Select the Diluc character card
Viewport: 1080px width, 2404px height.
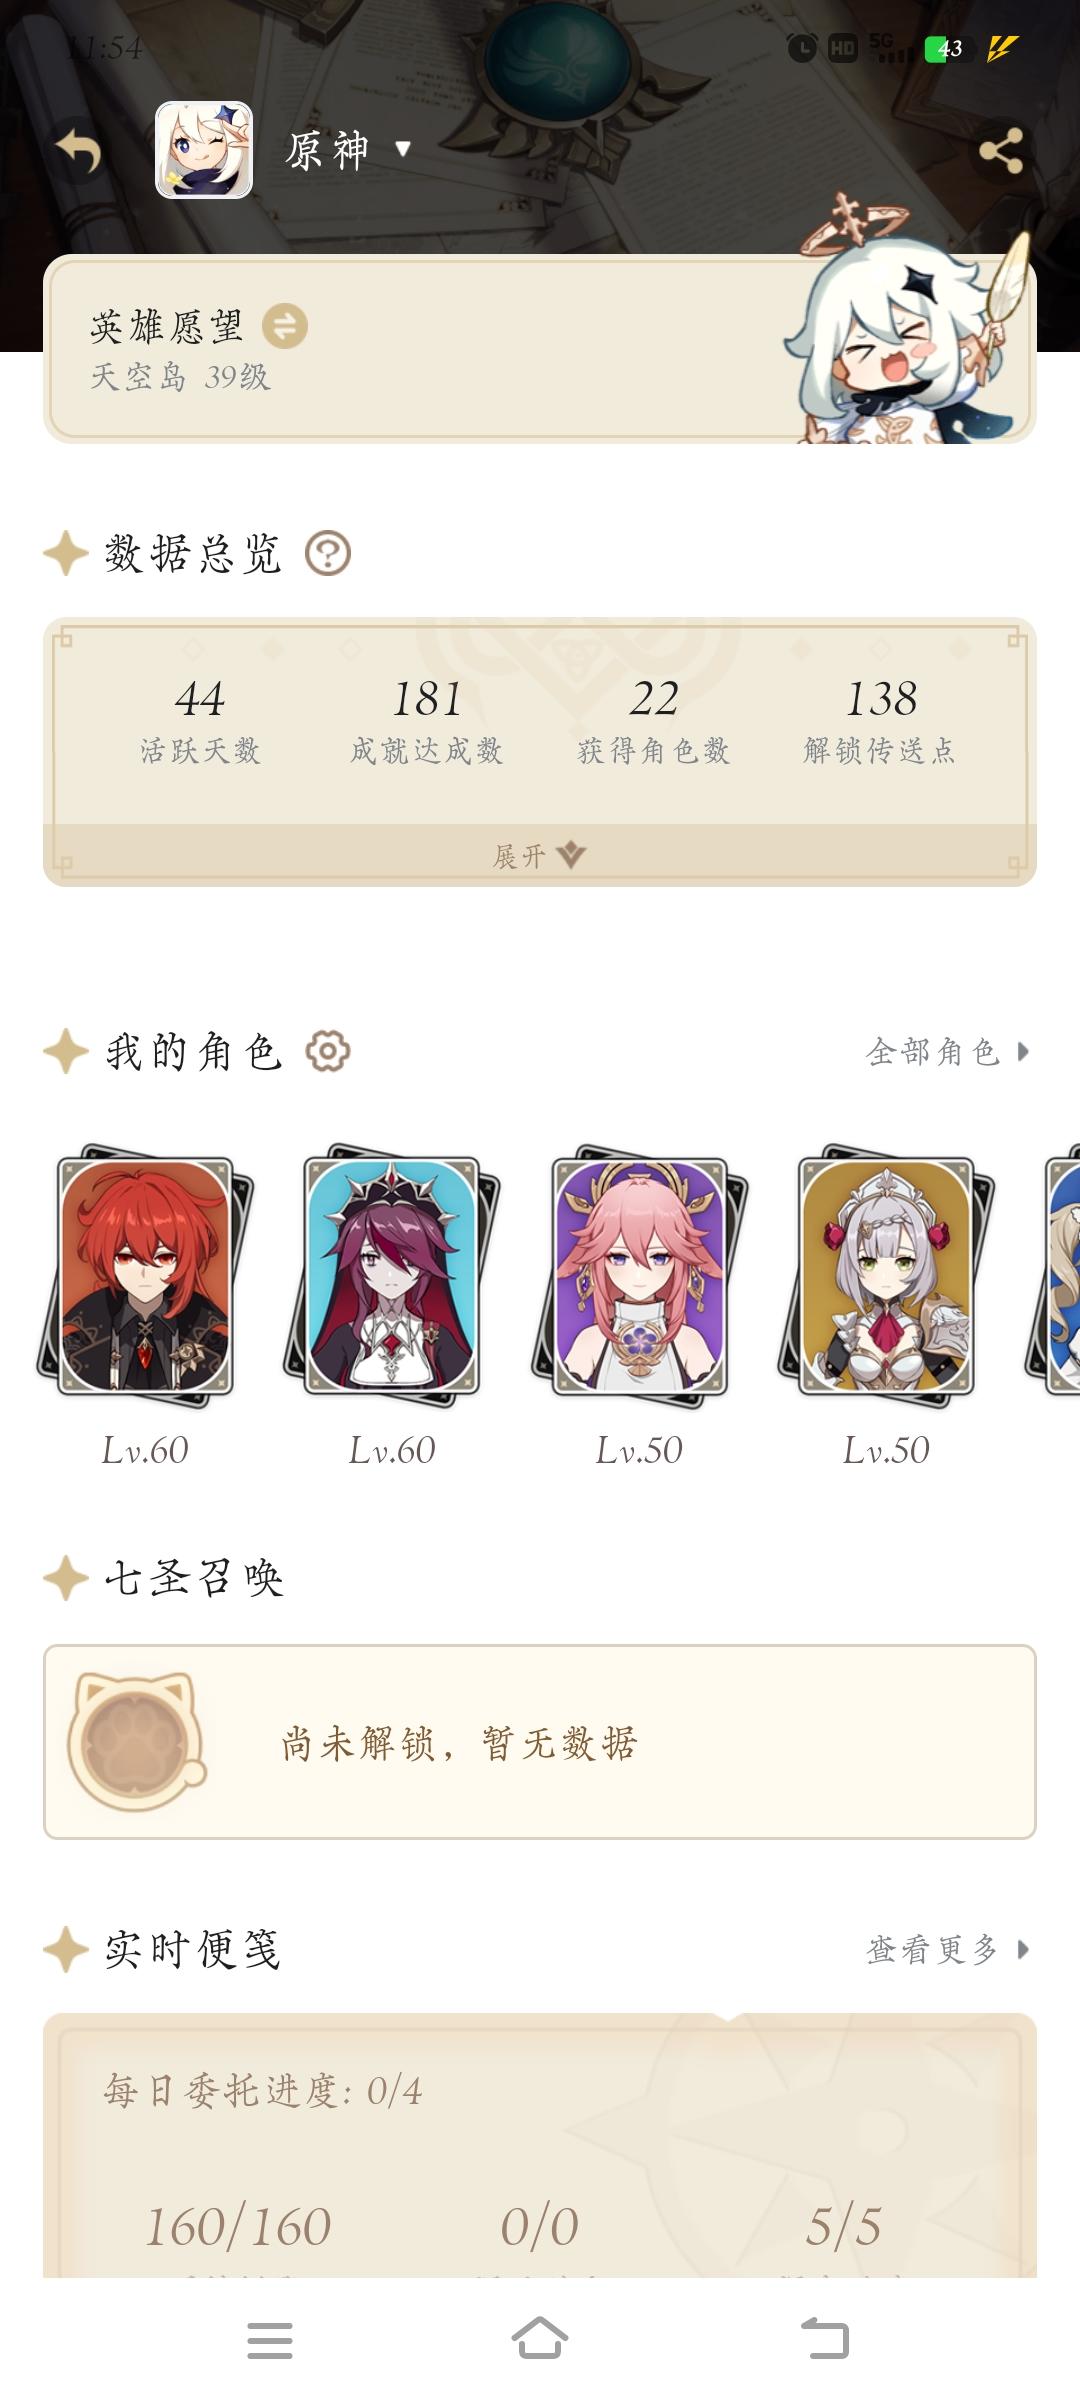(x=145, y=1276)
